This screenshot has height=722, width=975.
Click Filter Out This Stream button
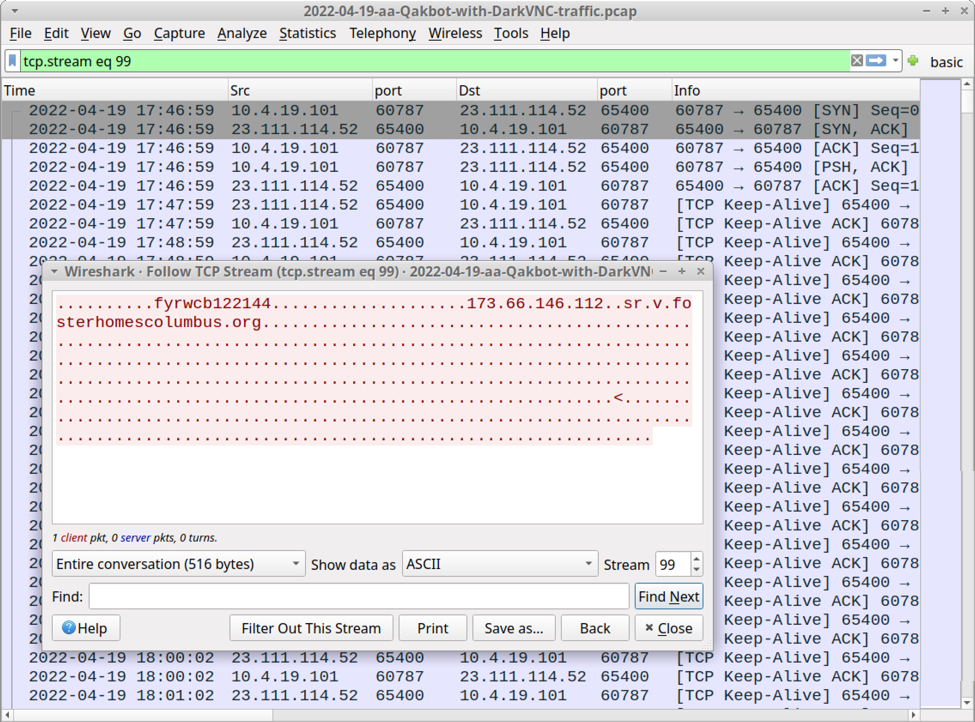(x=311, y=628)
